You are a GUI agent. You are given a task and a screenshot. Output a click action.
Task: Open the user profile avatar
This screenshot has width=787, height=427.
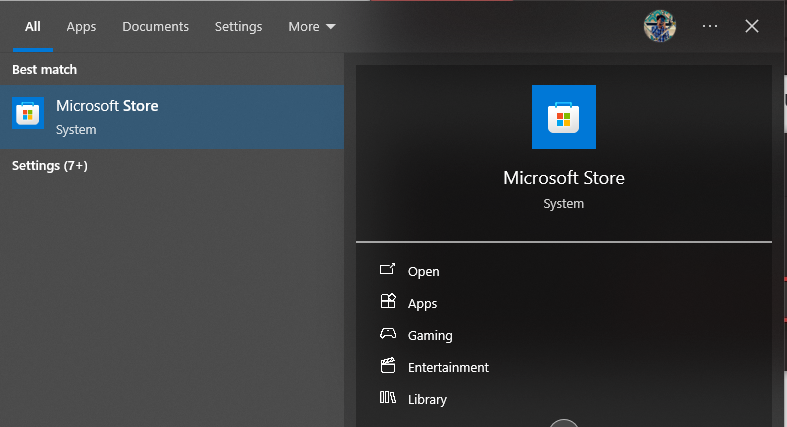[660, 27]
